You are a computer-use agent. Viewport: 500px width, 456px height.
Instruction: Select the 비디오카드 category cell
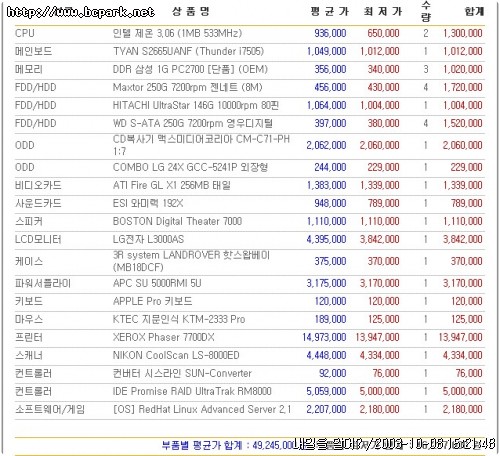[38, 185]
